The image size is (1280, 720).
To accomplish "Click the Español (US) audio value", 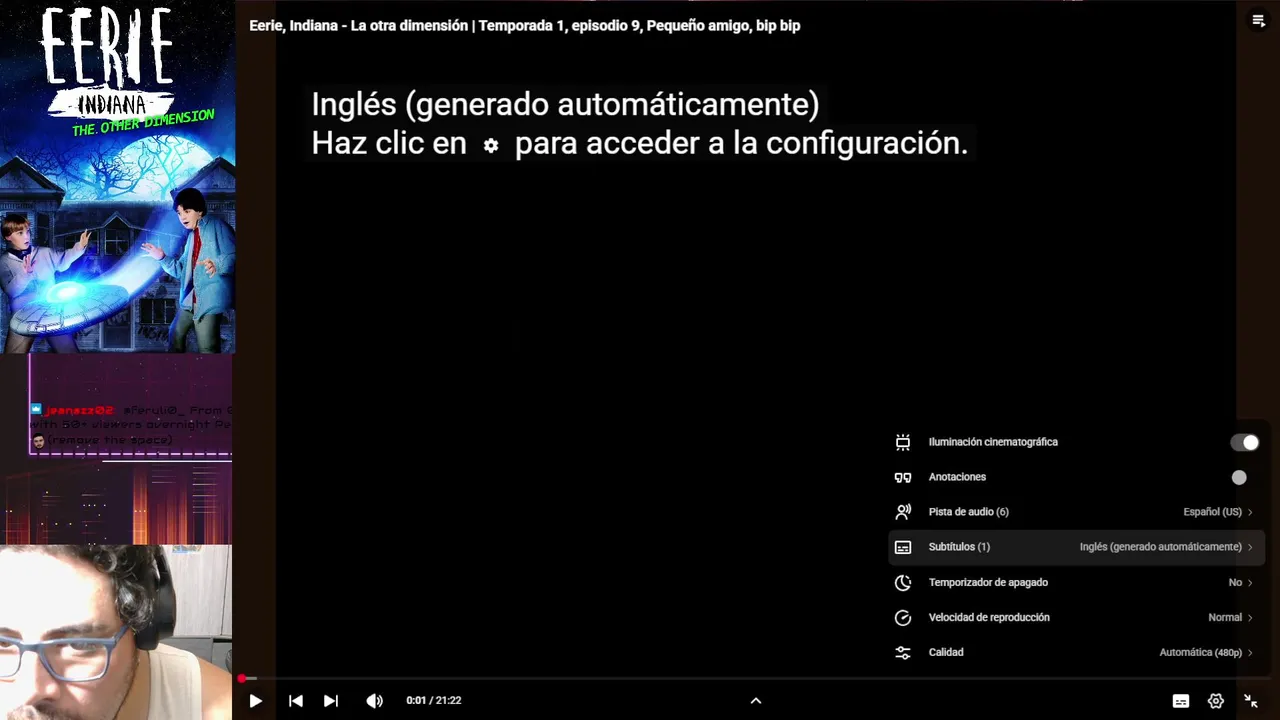I will click(1212, 512).
